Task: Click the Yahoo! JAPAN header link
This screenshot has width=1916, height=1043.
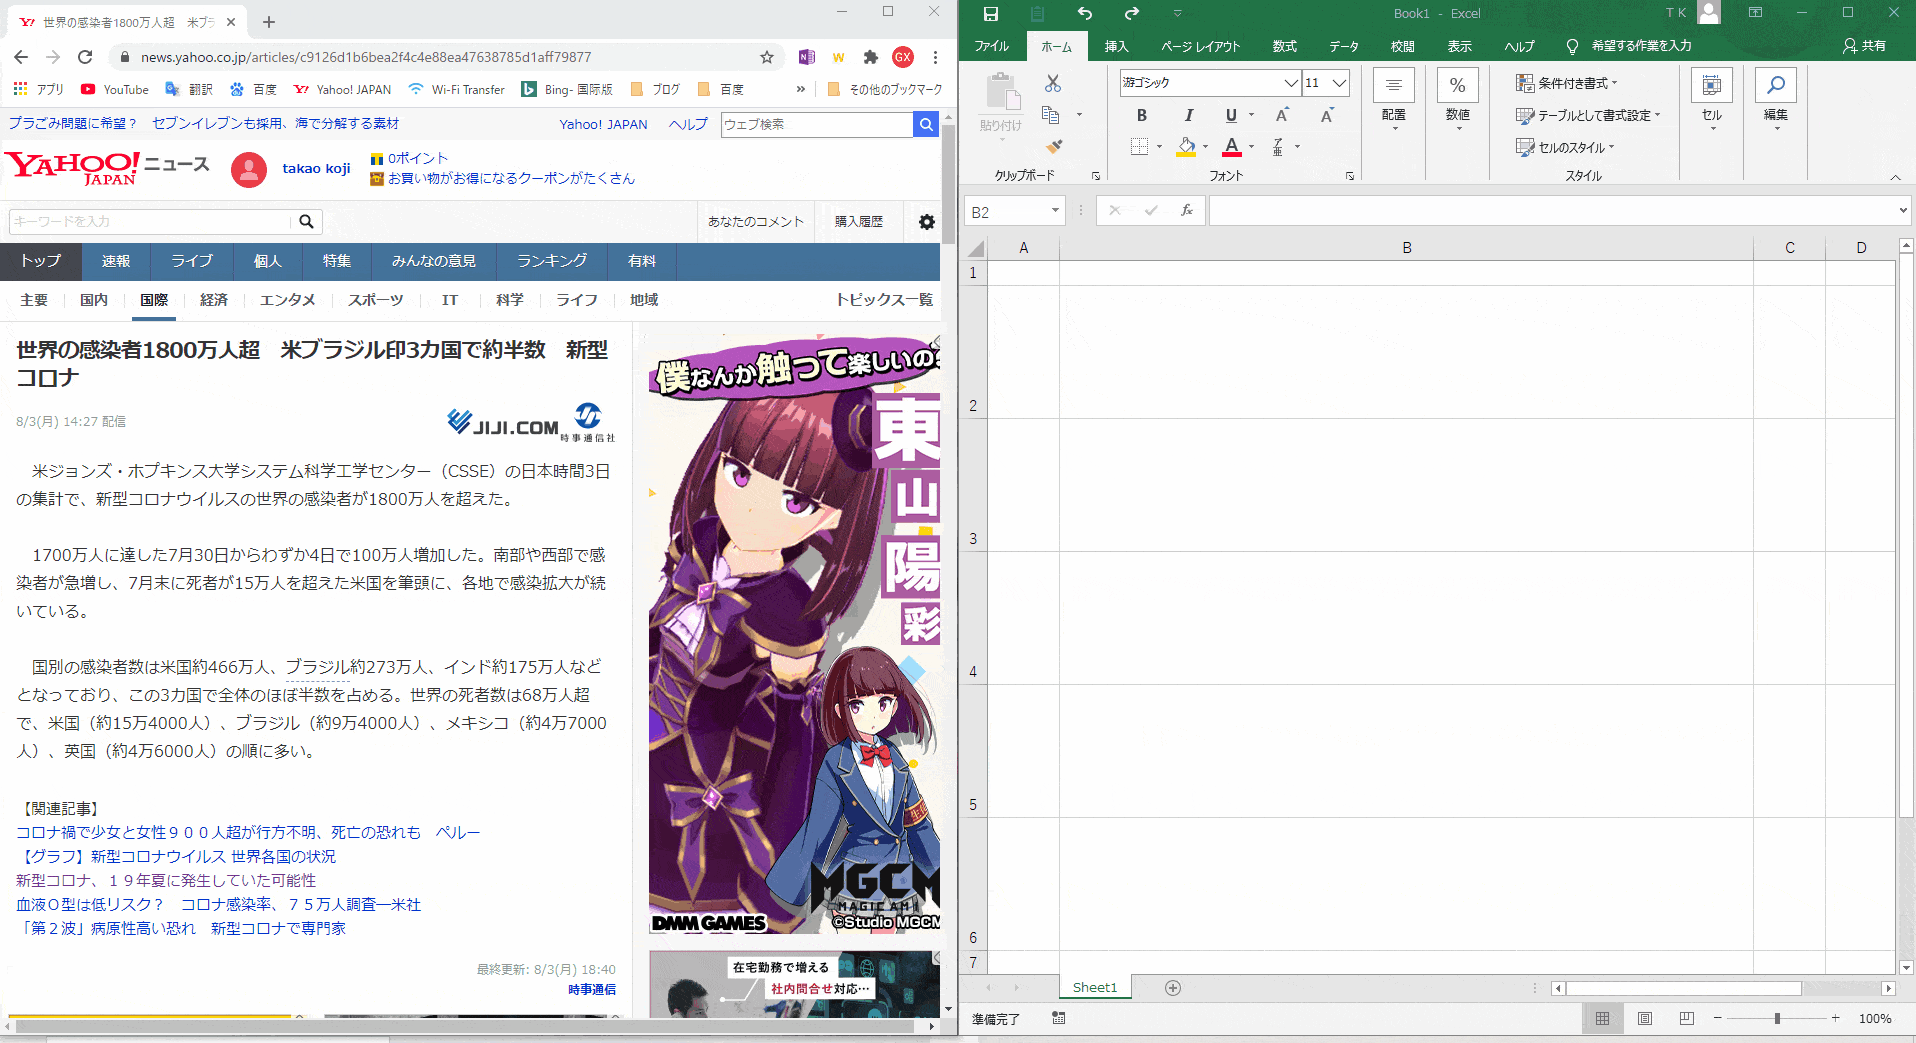Action: pyautogui.click(x=602, y=124)
